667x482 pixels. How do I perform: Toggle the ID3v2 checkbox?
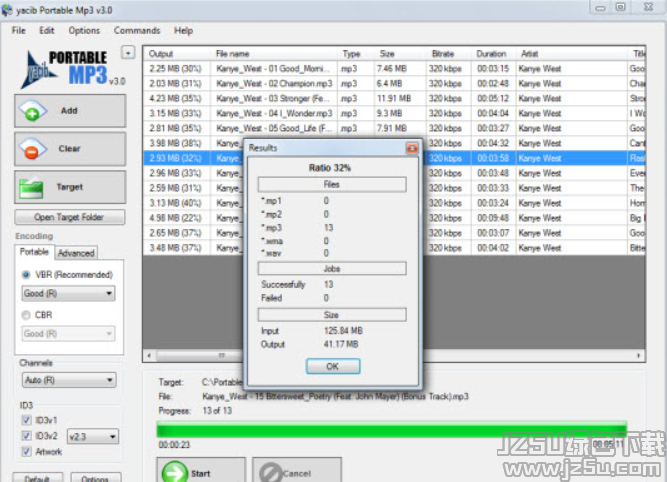tap(26, 436)
